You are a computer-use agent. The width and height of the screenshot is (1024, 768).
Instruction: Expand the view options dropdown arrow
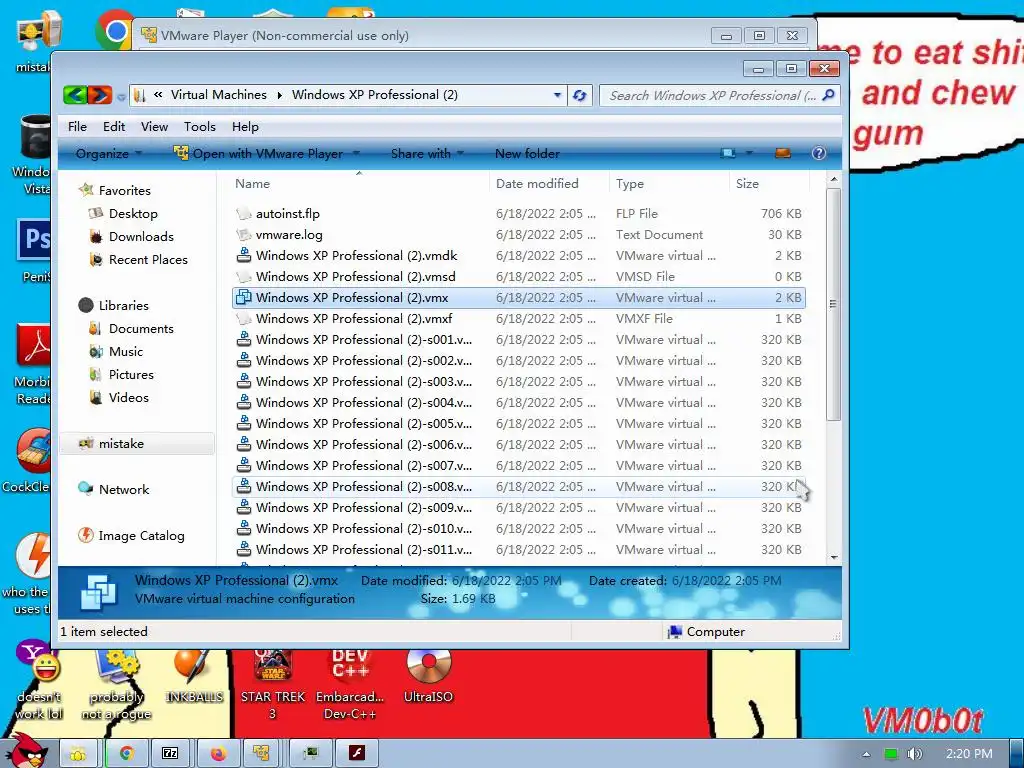click(749, 153)
